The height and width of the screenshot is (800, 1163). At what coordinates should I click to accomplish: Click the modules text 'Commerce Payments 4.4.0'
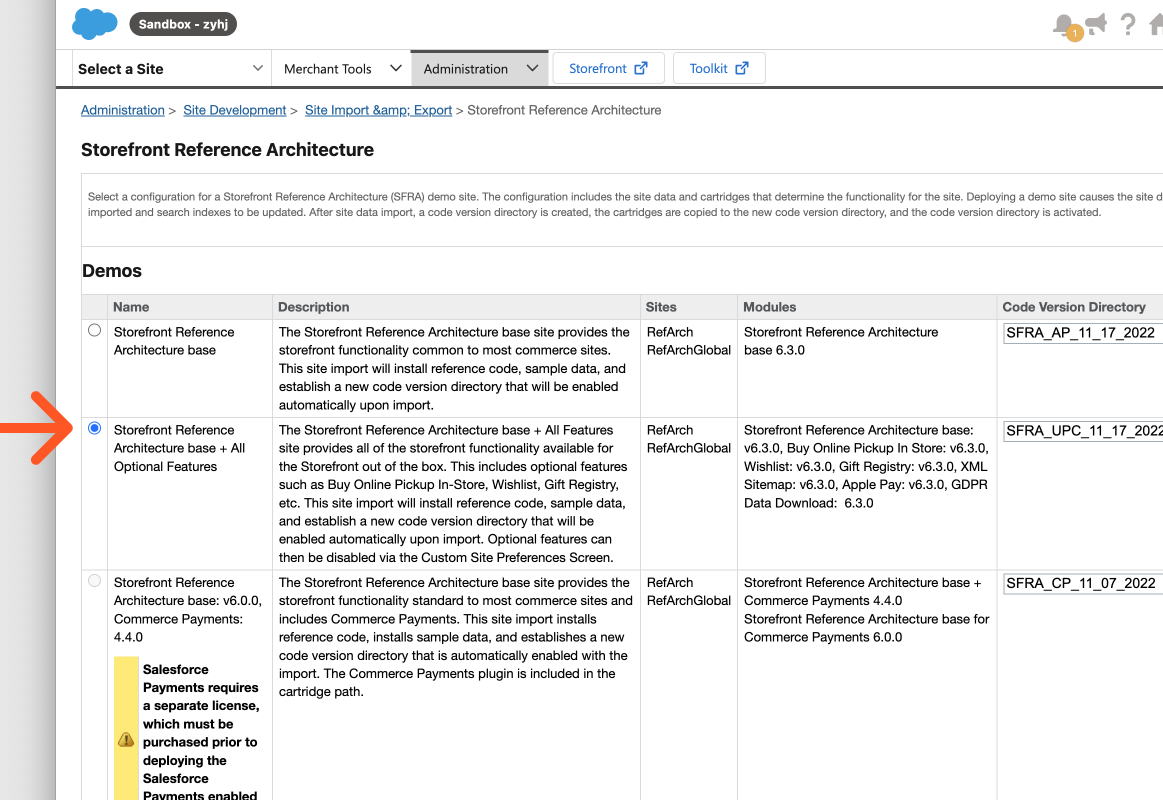[x=823, y=601]
